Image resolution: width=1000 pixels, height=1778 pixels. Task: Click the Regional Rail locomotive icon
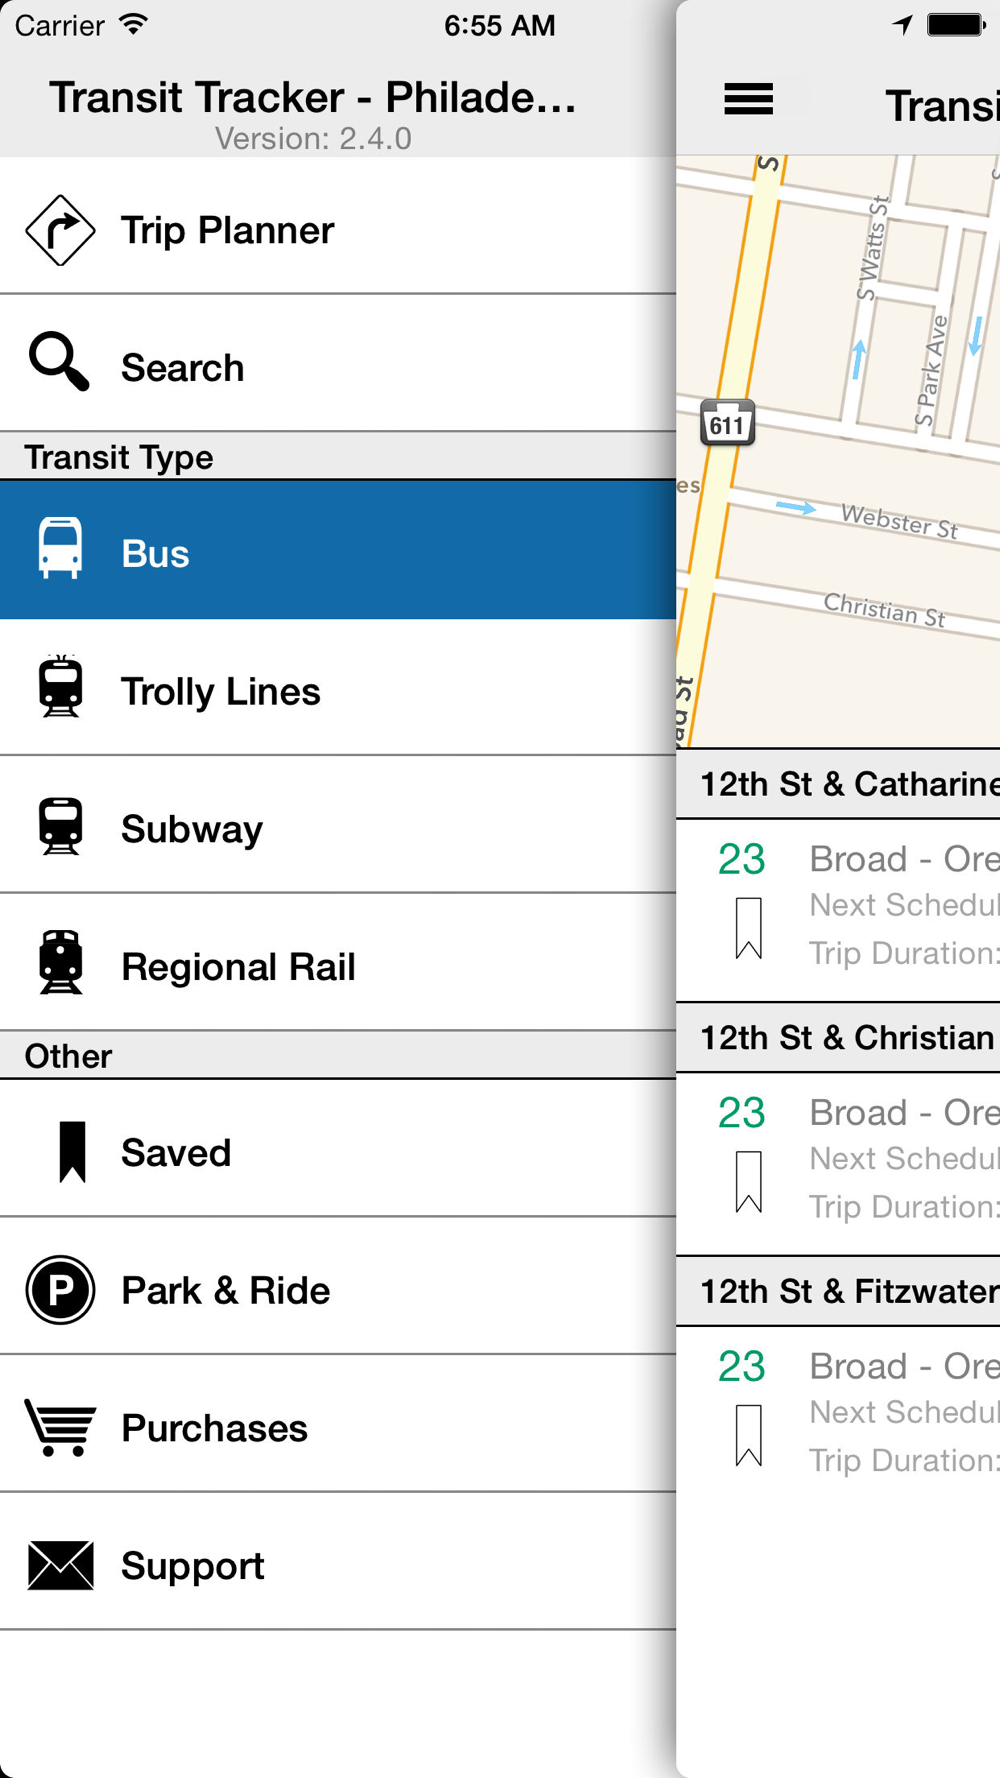point(61,962)
